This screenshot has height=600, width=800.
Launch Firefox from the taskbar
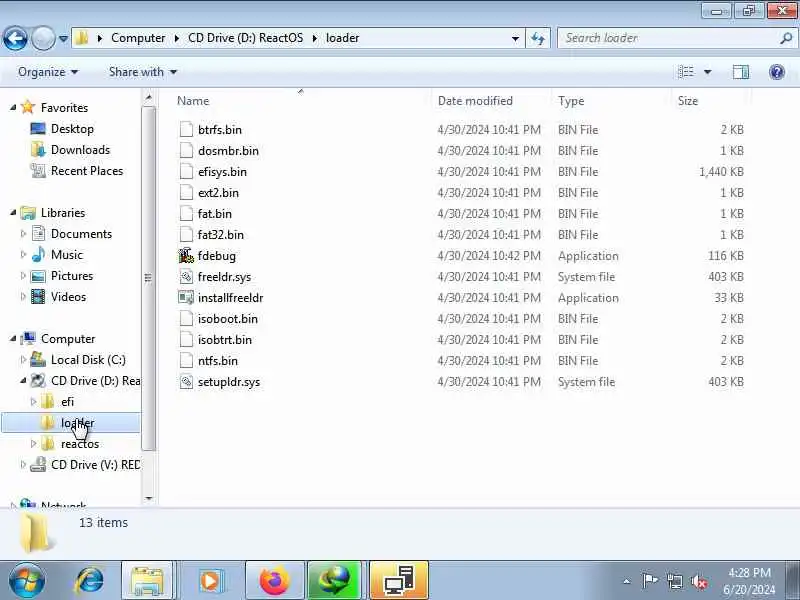[274, 581]
